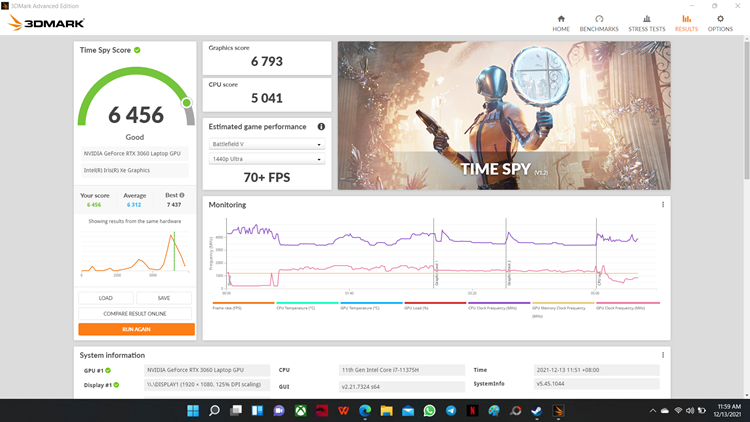Click the GPU #1 green check icon
This screenshot has width=750, height=422.
click(x=108, y=370)
